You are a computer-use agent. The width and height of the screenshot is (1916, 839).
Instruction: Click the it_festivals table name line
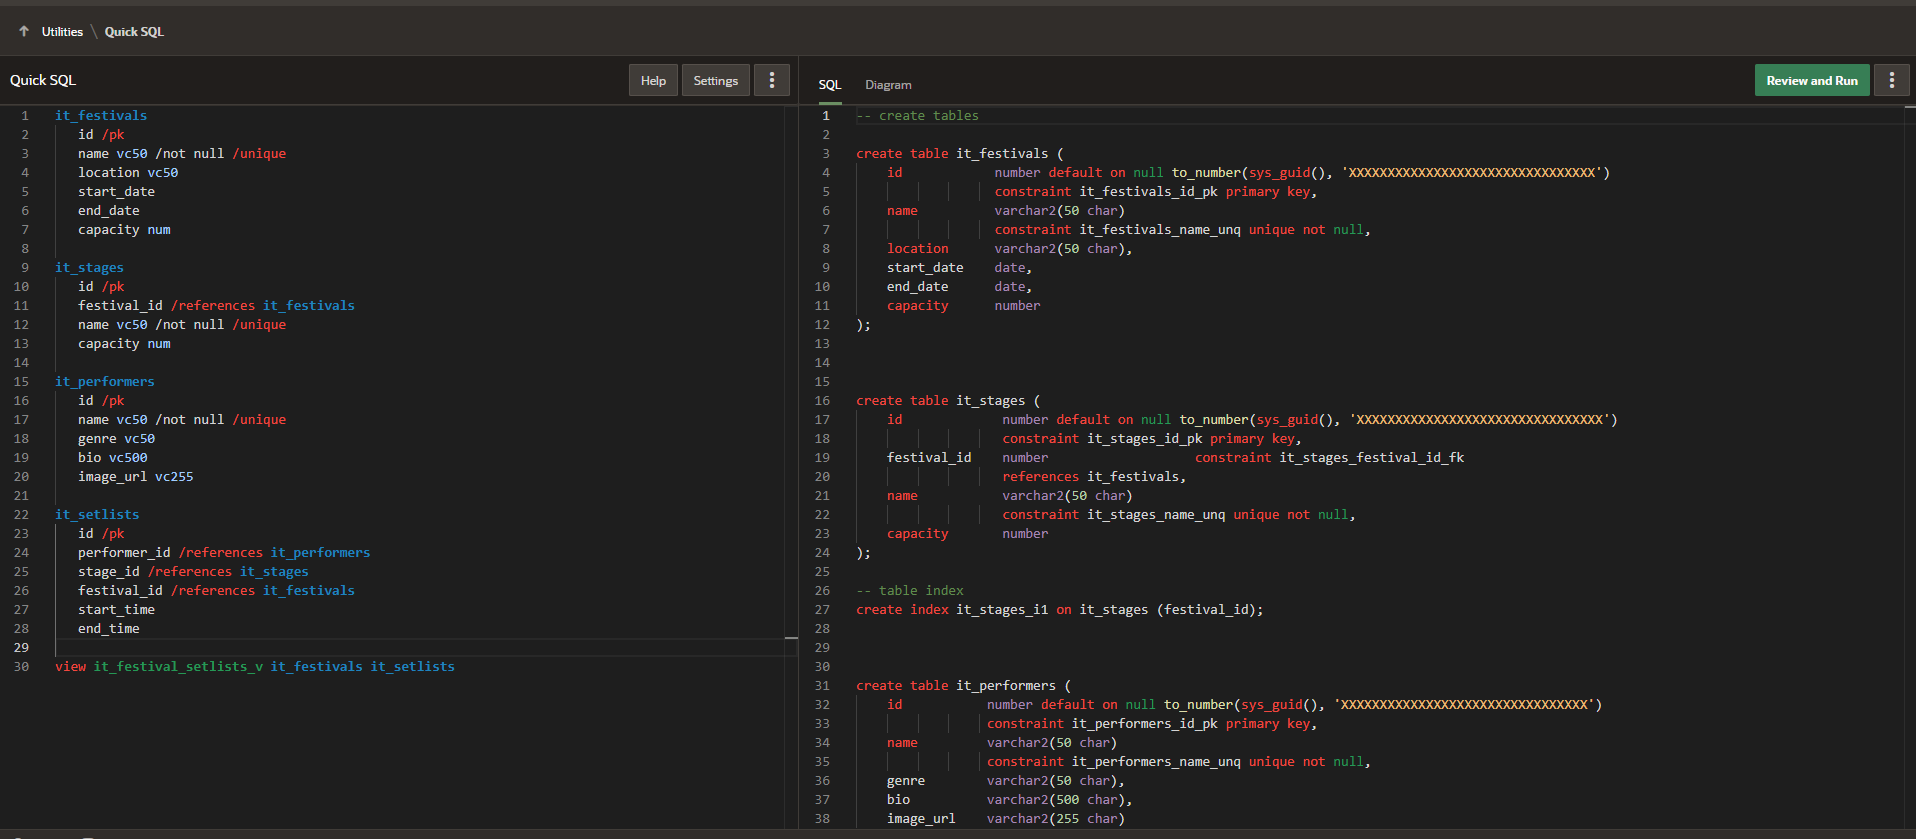101,116
